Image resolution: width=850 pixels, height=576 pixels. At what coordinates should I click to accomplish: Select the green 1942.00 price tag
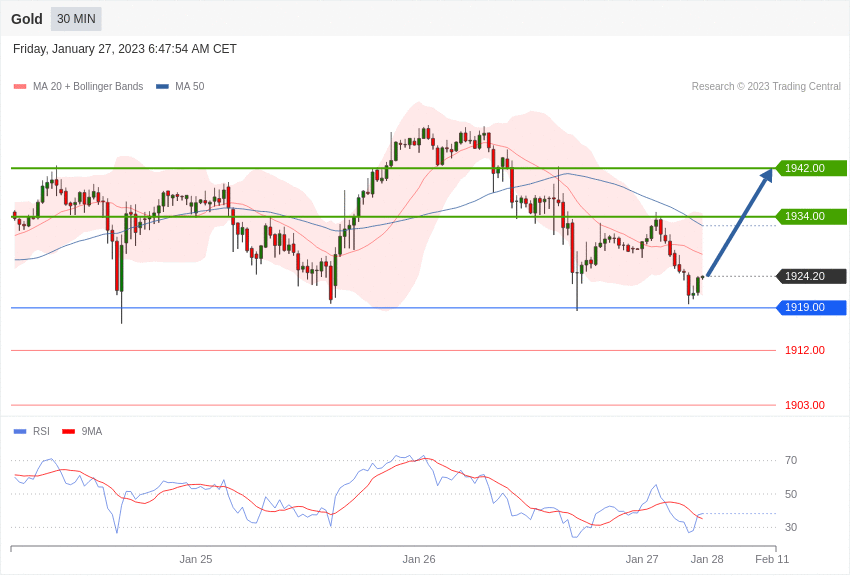tap(811, 168)
